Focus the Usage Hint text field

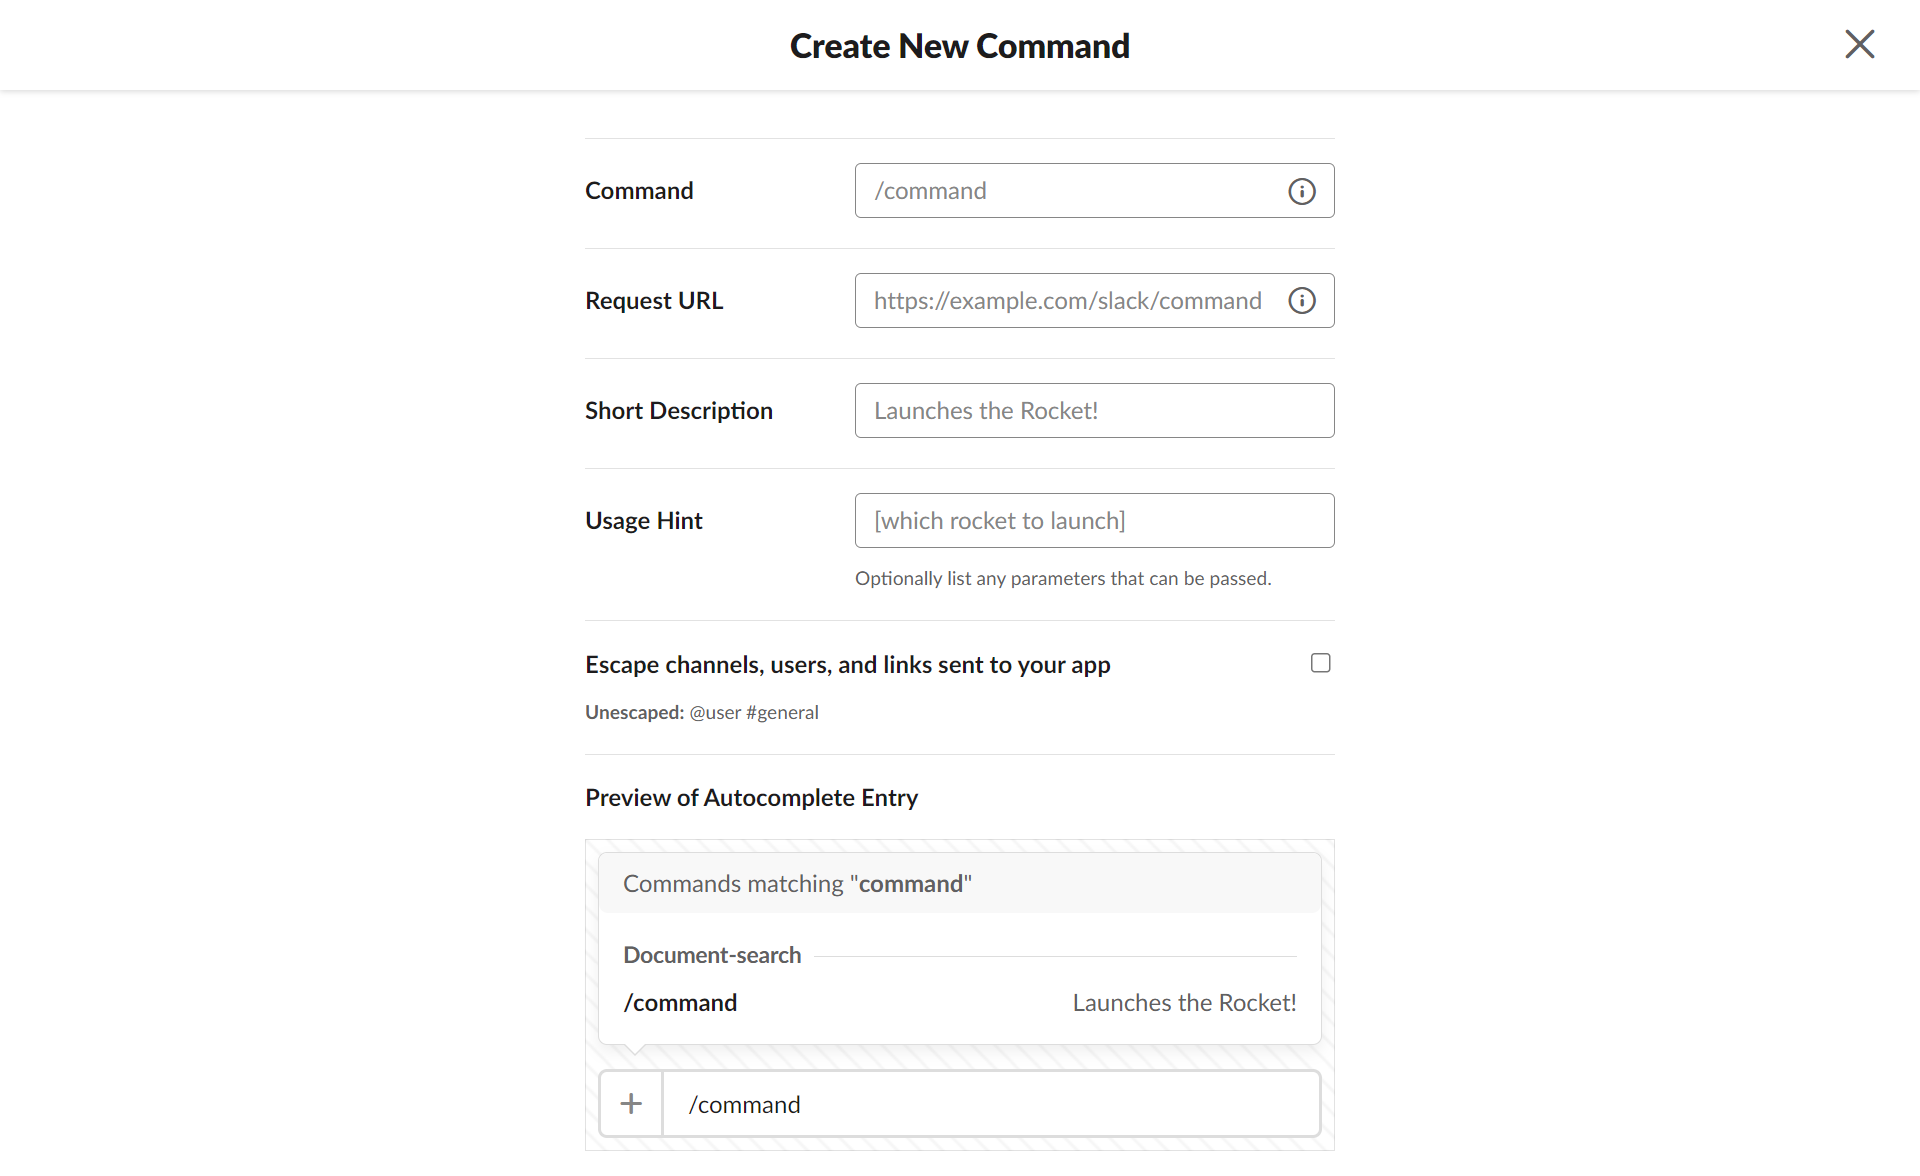click(1094, 521)
